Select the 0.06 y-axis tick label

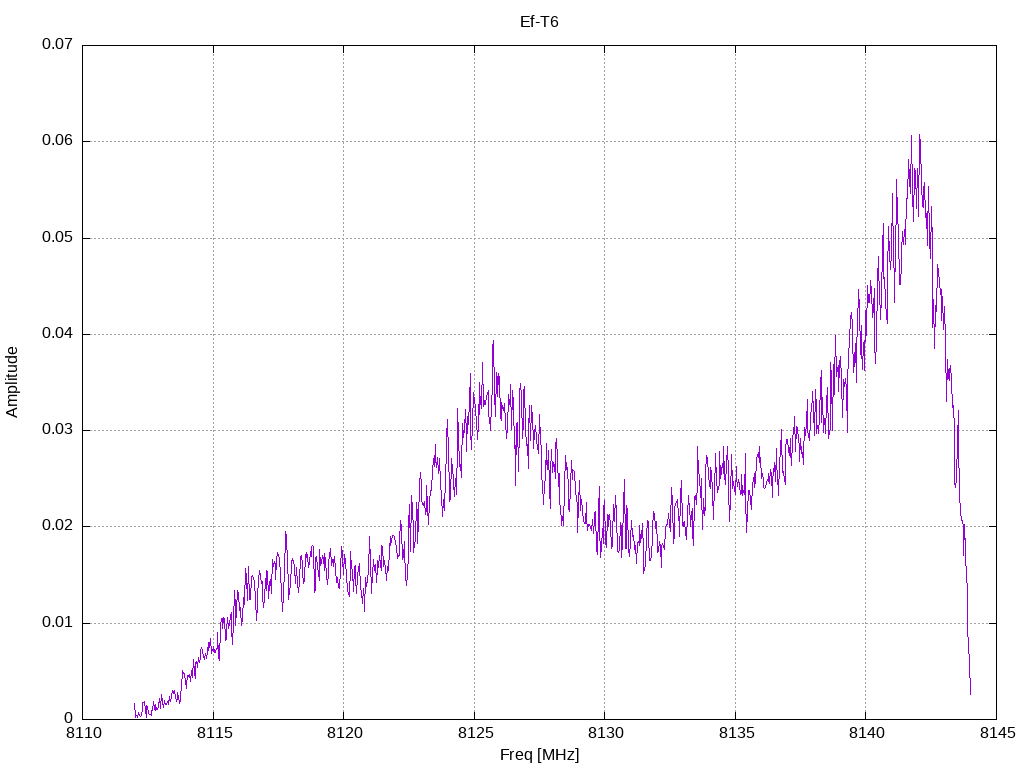pyautogui.click(x=57, y=141)
